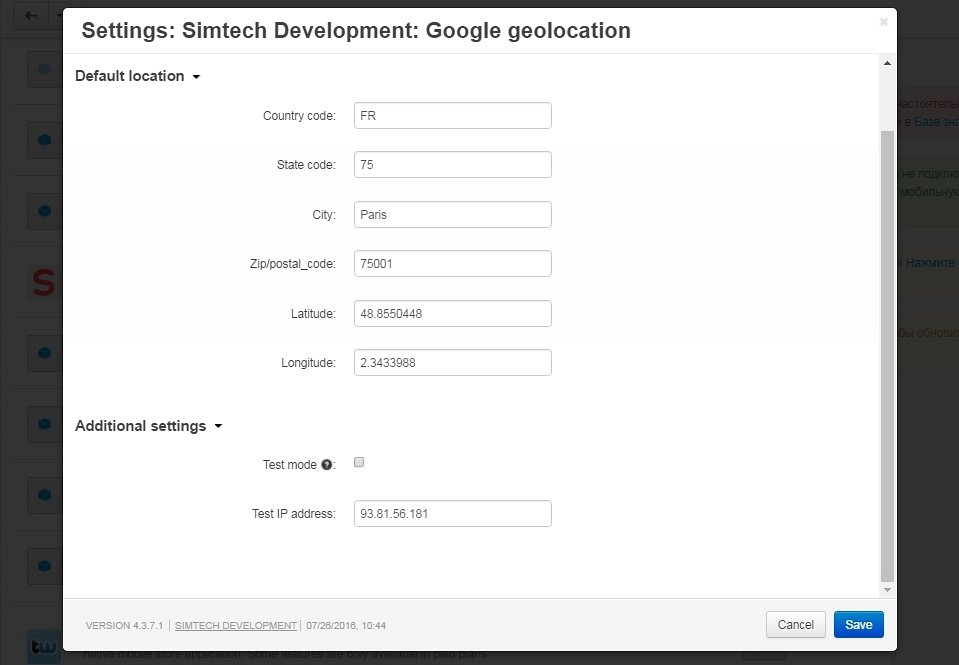
Task: Click the Test mode help question-mark icon
Action: [327, 465]
